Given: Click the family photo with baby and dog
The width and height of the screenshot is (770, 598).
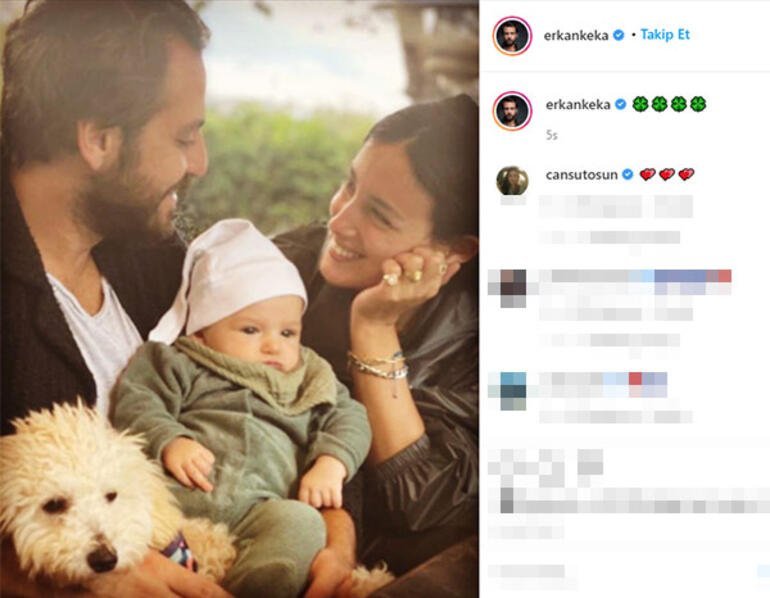Looking at the screenshot, I should click(240, 299).
